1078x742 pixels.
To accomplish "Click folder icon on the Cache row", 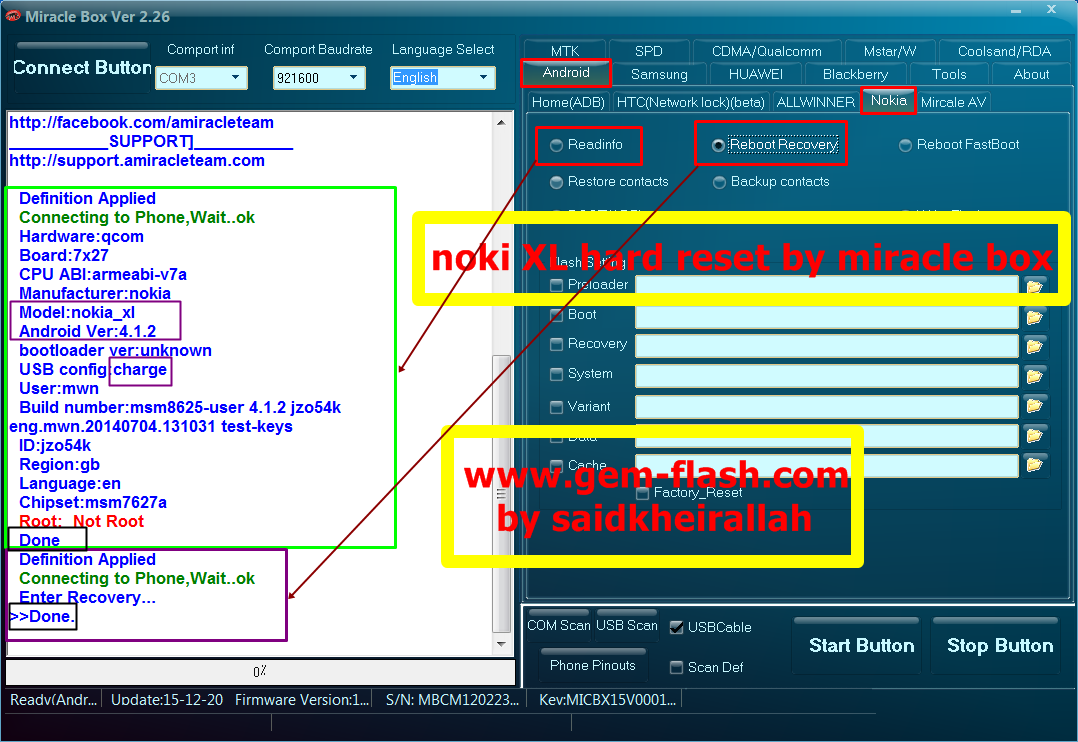I will 1035,465.
